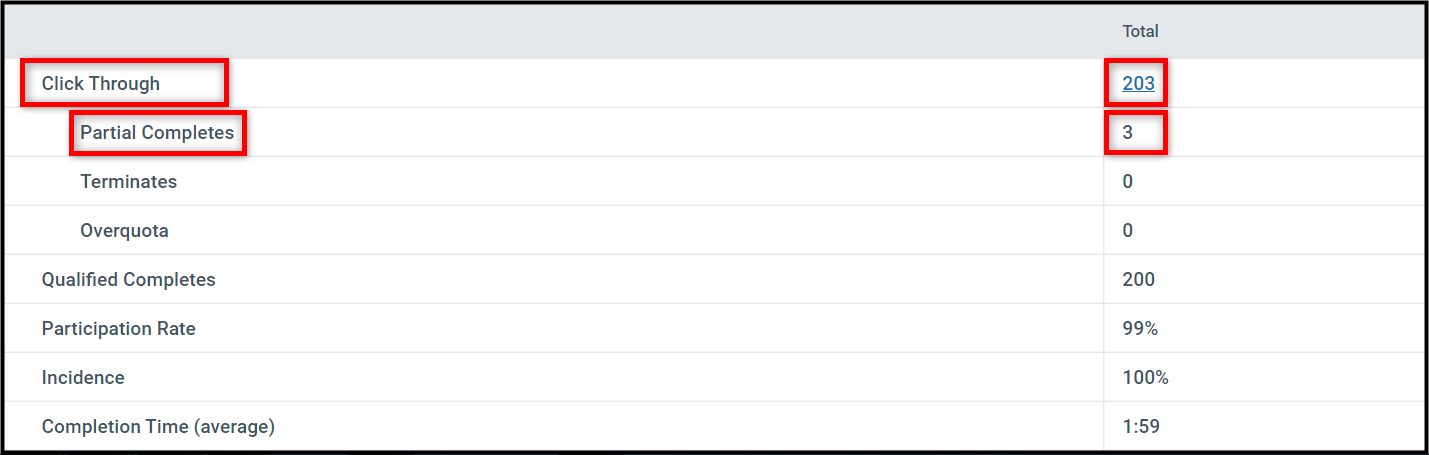Select the Partial Completes value 3
The height and width of the screenshot is (455, 1429).
[1128, 133]
